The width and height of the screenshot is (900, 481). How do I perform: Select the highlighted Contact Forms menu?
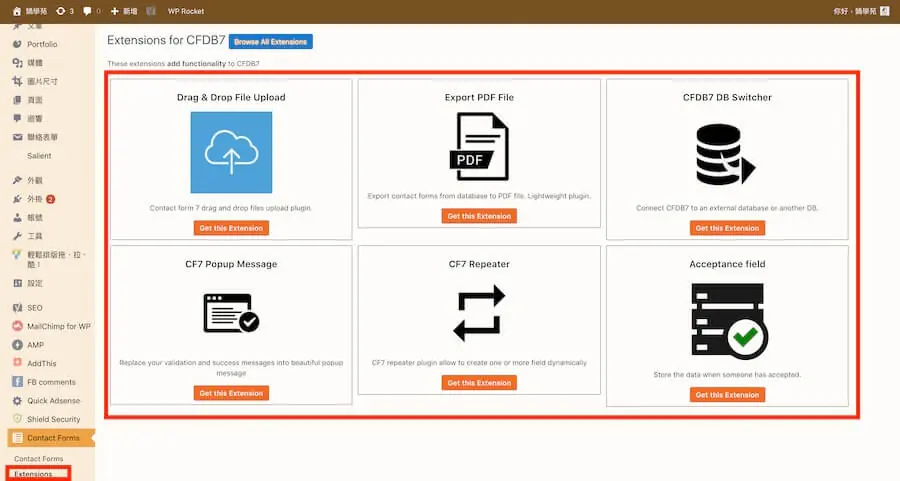(51, 438)
